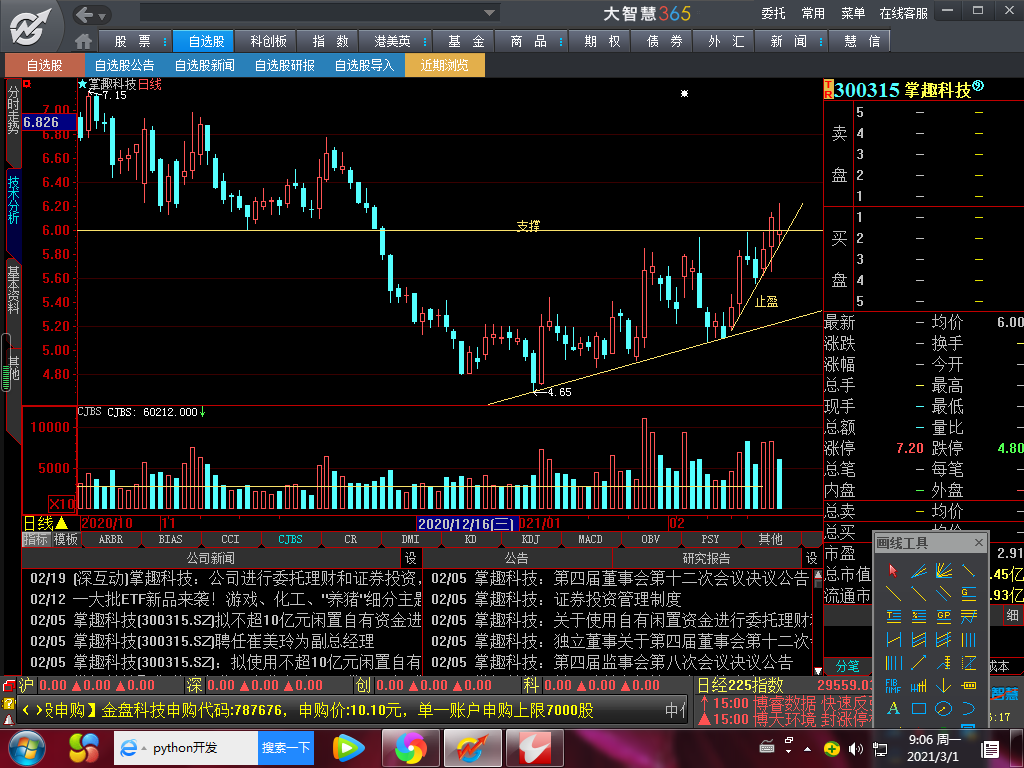The width and height of the screenshot is (1024, 768).
Task: Select the FIB TIME cycle tool
Action: click(893, 686)
